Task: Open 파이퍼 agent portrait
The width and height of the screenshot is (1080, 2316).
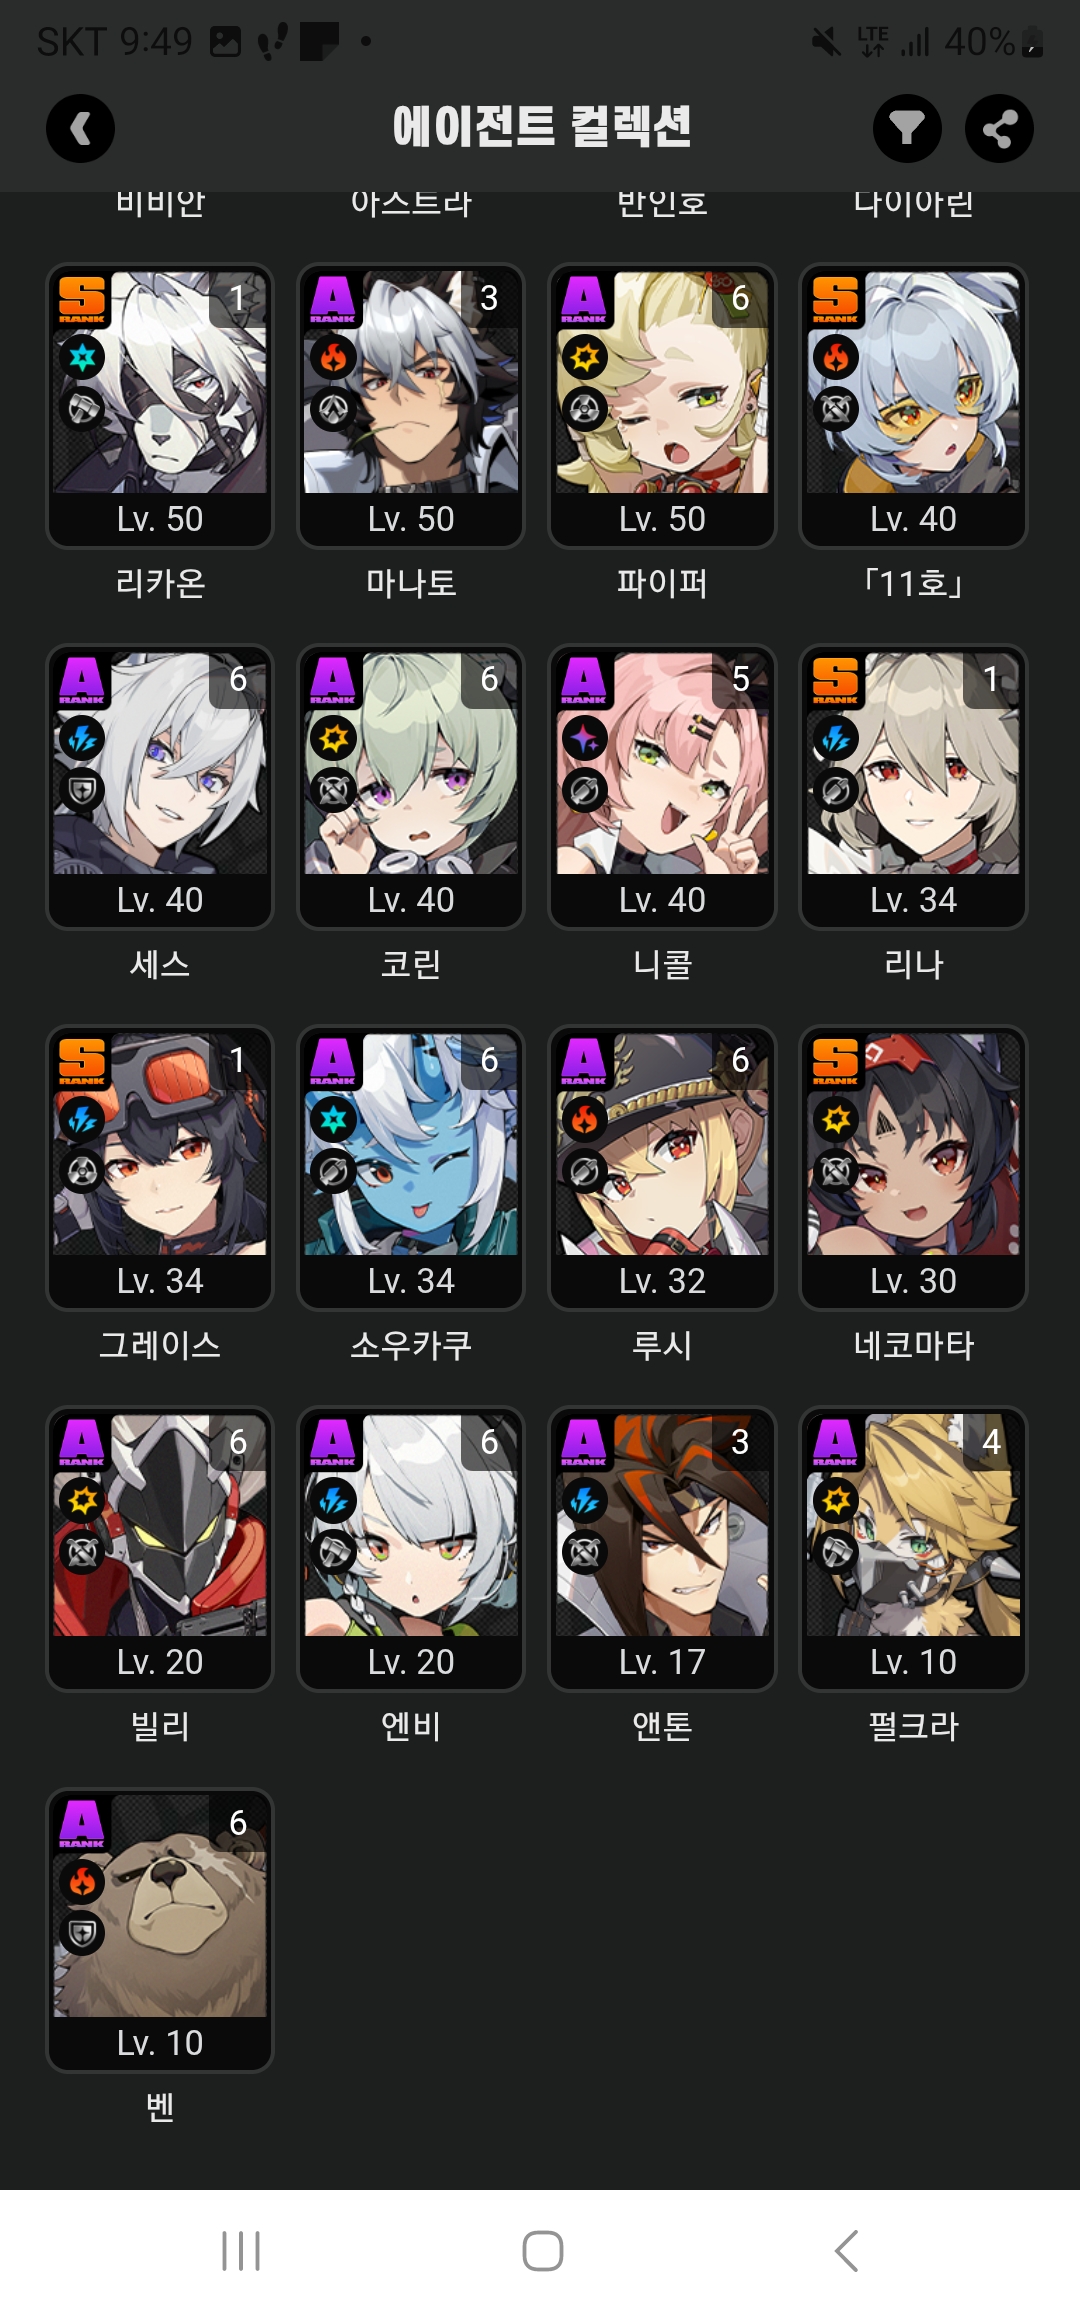Action: click(x=662, y=382)
